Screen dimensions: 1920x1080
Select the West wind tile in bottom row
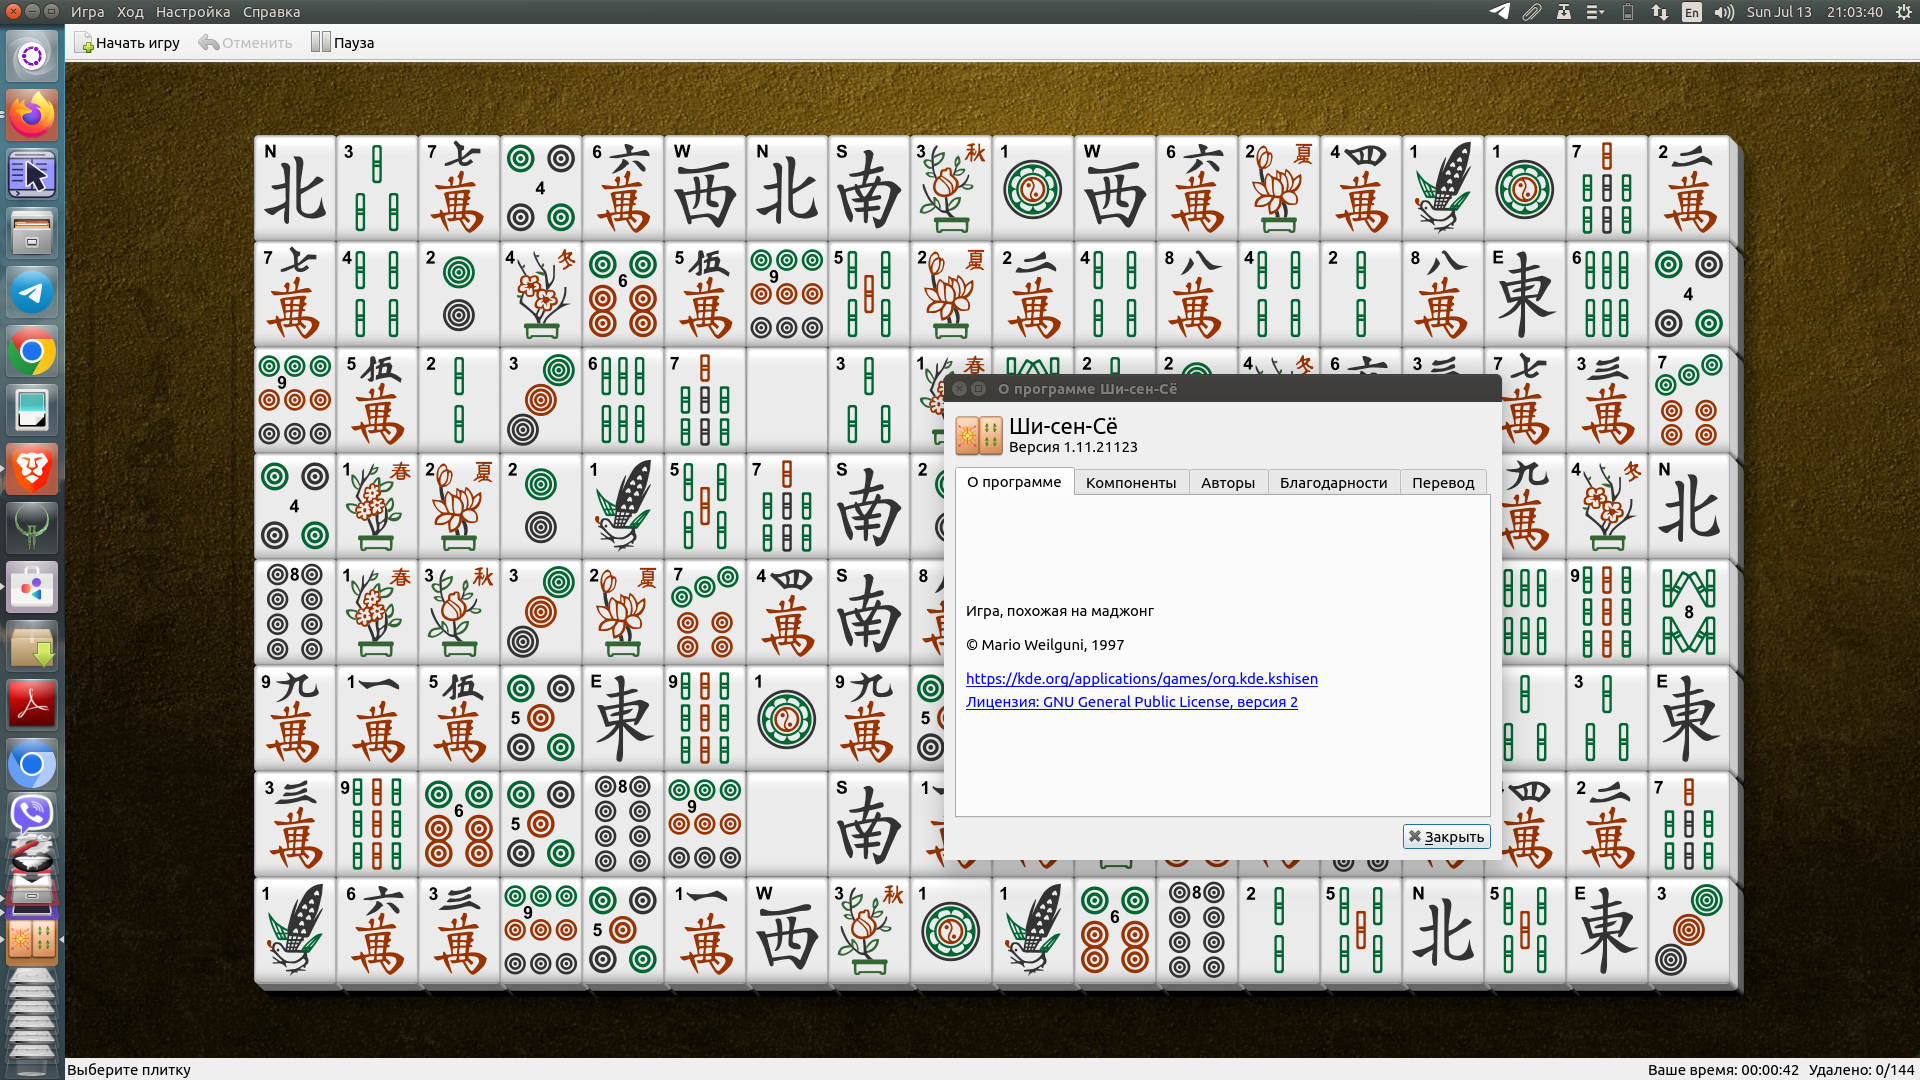787,930
